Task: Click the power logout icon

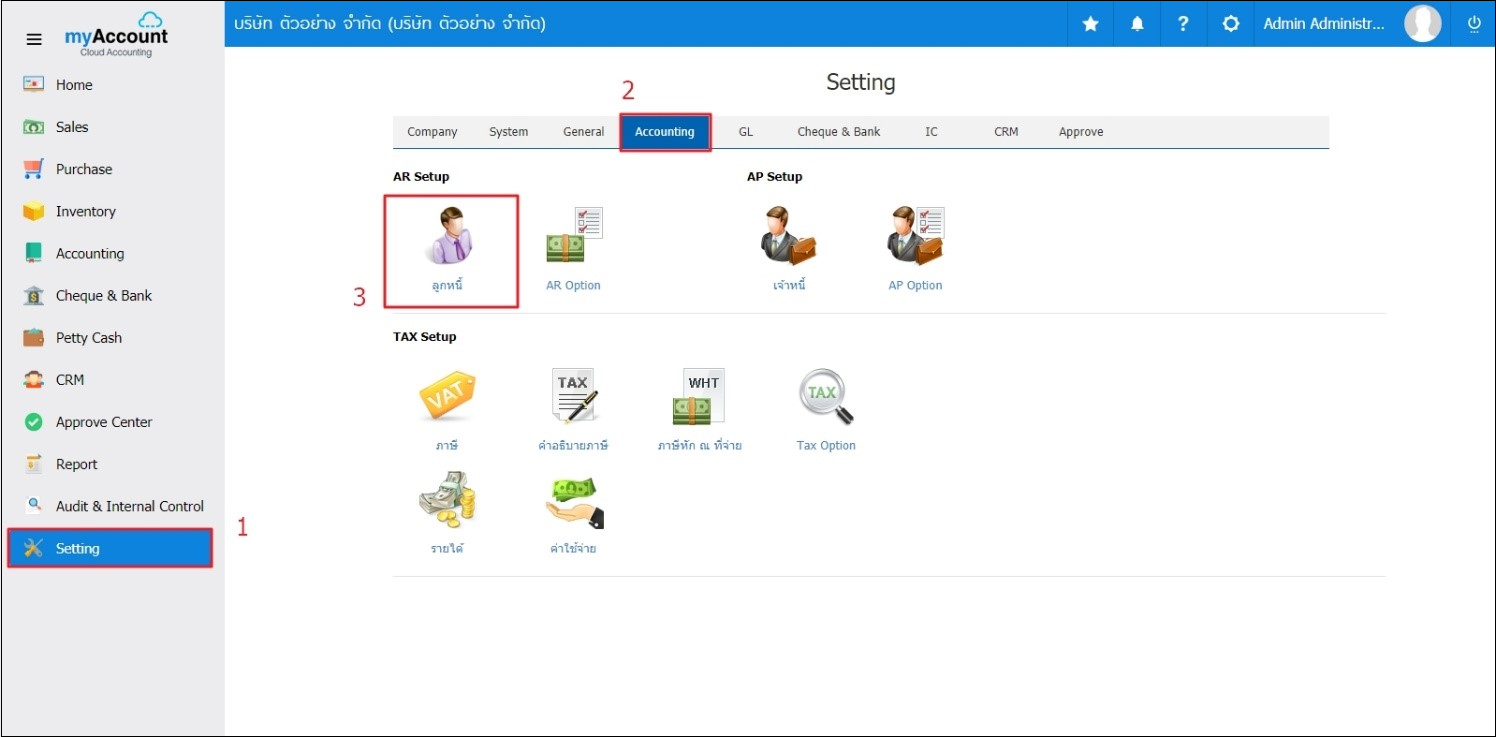Action: coord(1474,23)
